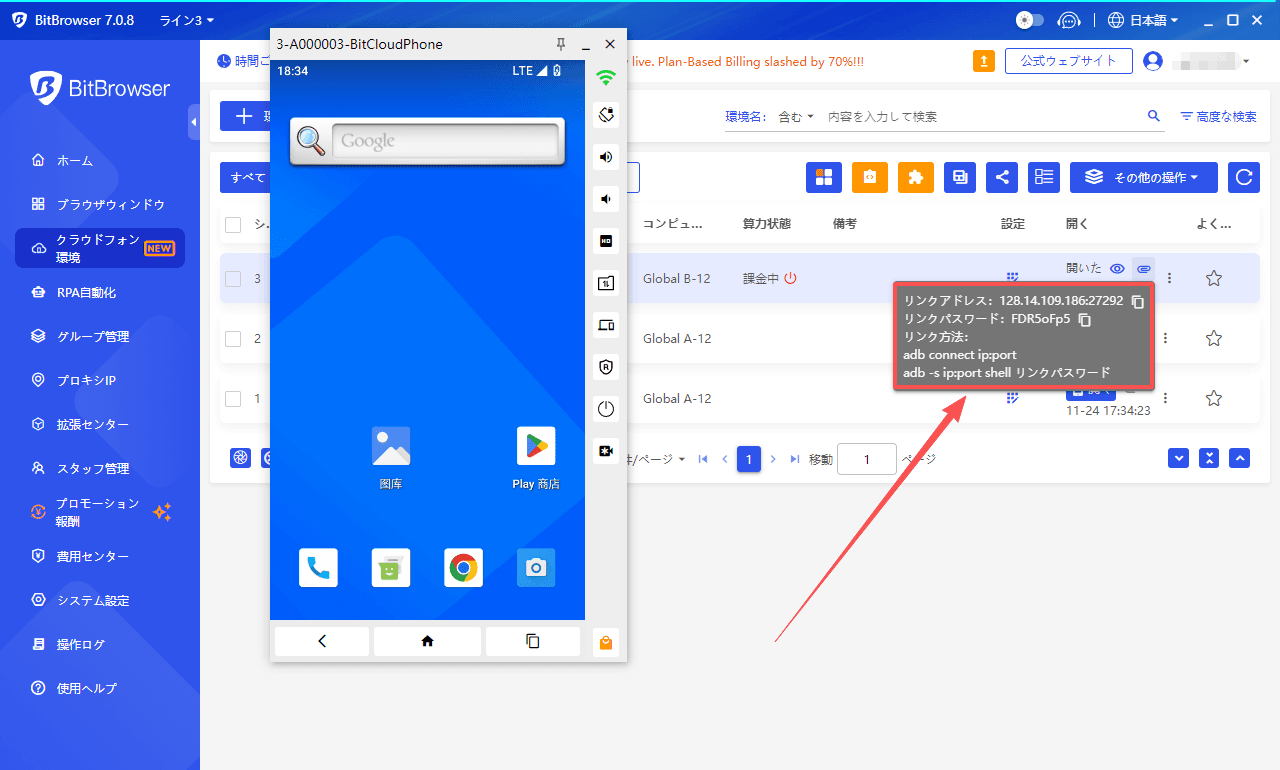Raise the cloud phone volume

point(606,157)
